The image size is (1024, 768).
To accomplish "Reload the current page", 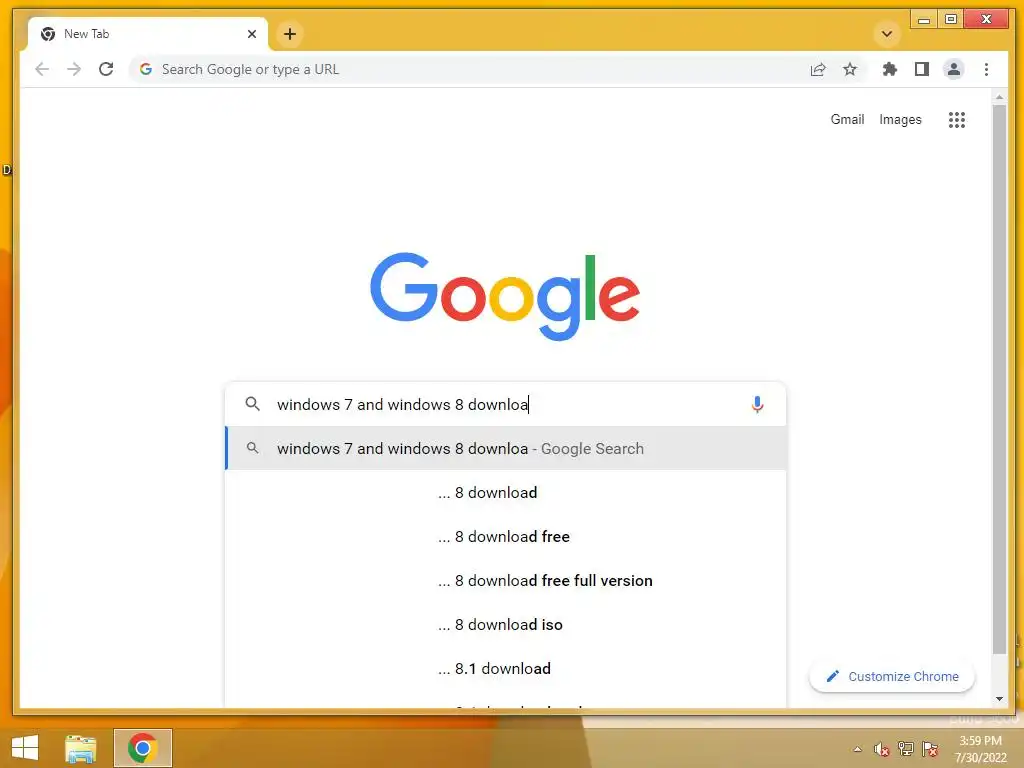I will click(106, 69).
